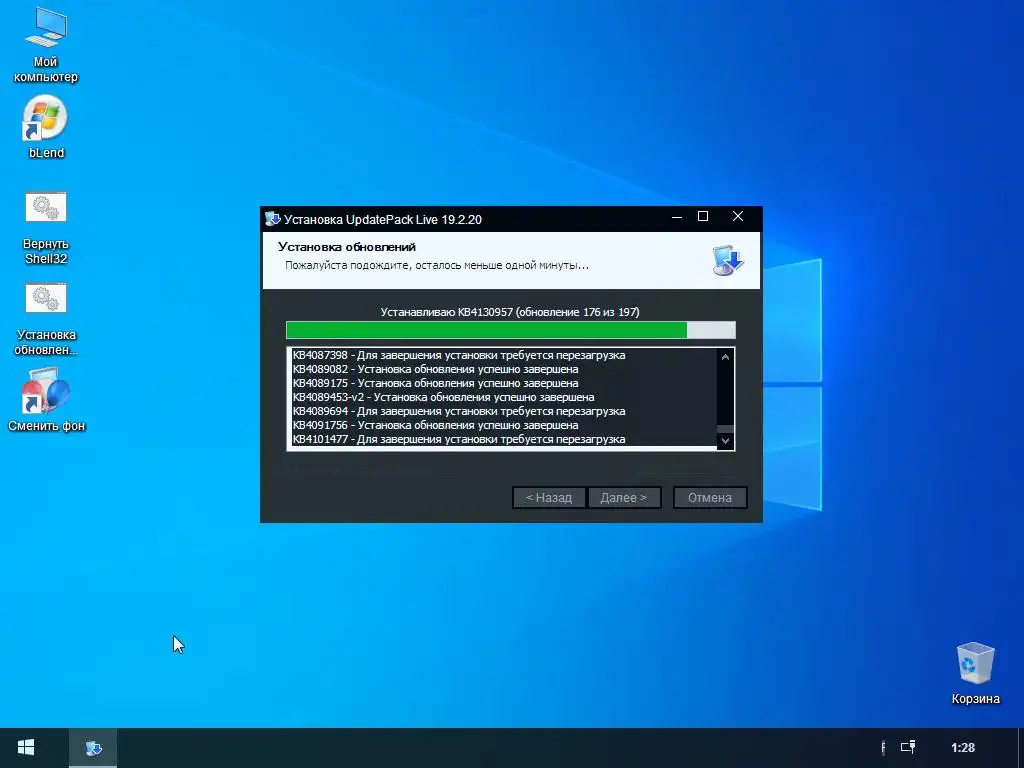Click the log list scroll-up arrow
1024x768 pixels.
click(725, 357)
